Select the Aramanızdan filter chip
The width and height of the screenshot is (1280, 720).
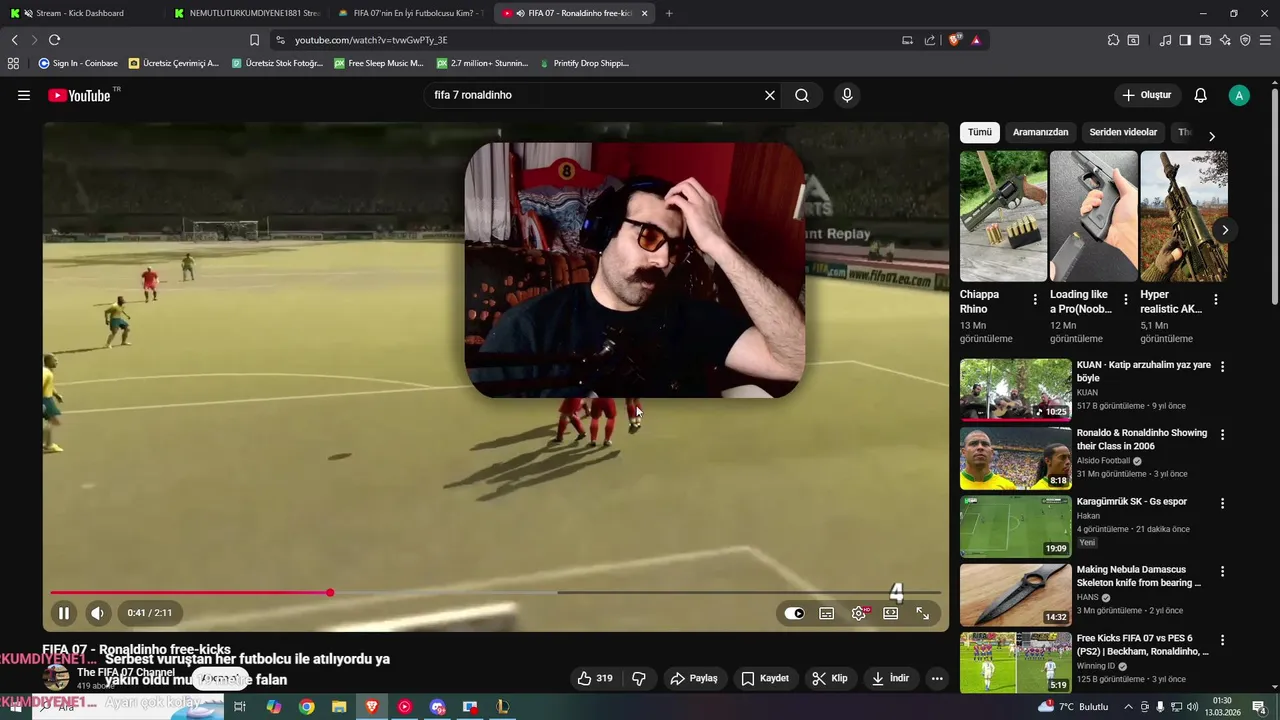pos(1040,132)
